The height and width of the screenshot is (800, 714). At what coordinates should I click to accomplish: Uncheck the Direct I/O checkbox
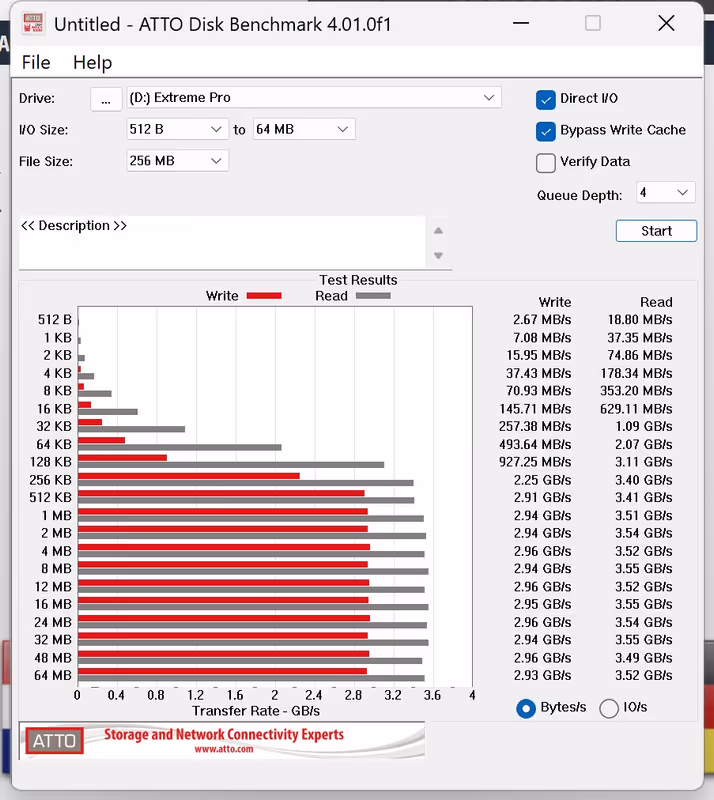pyautogui.click(x=546, y=99)
